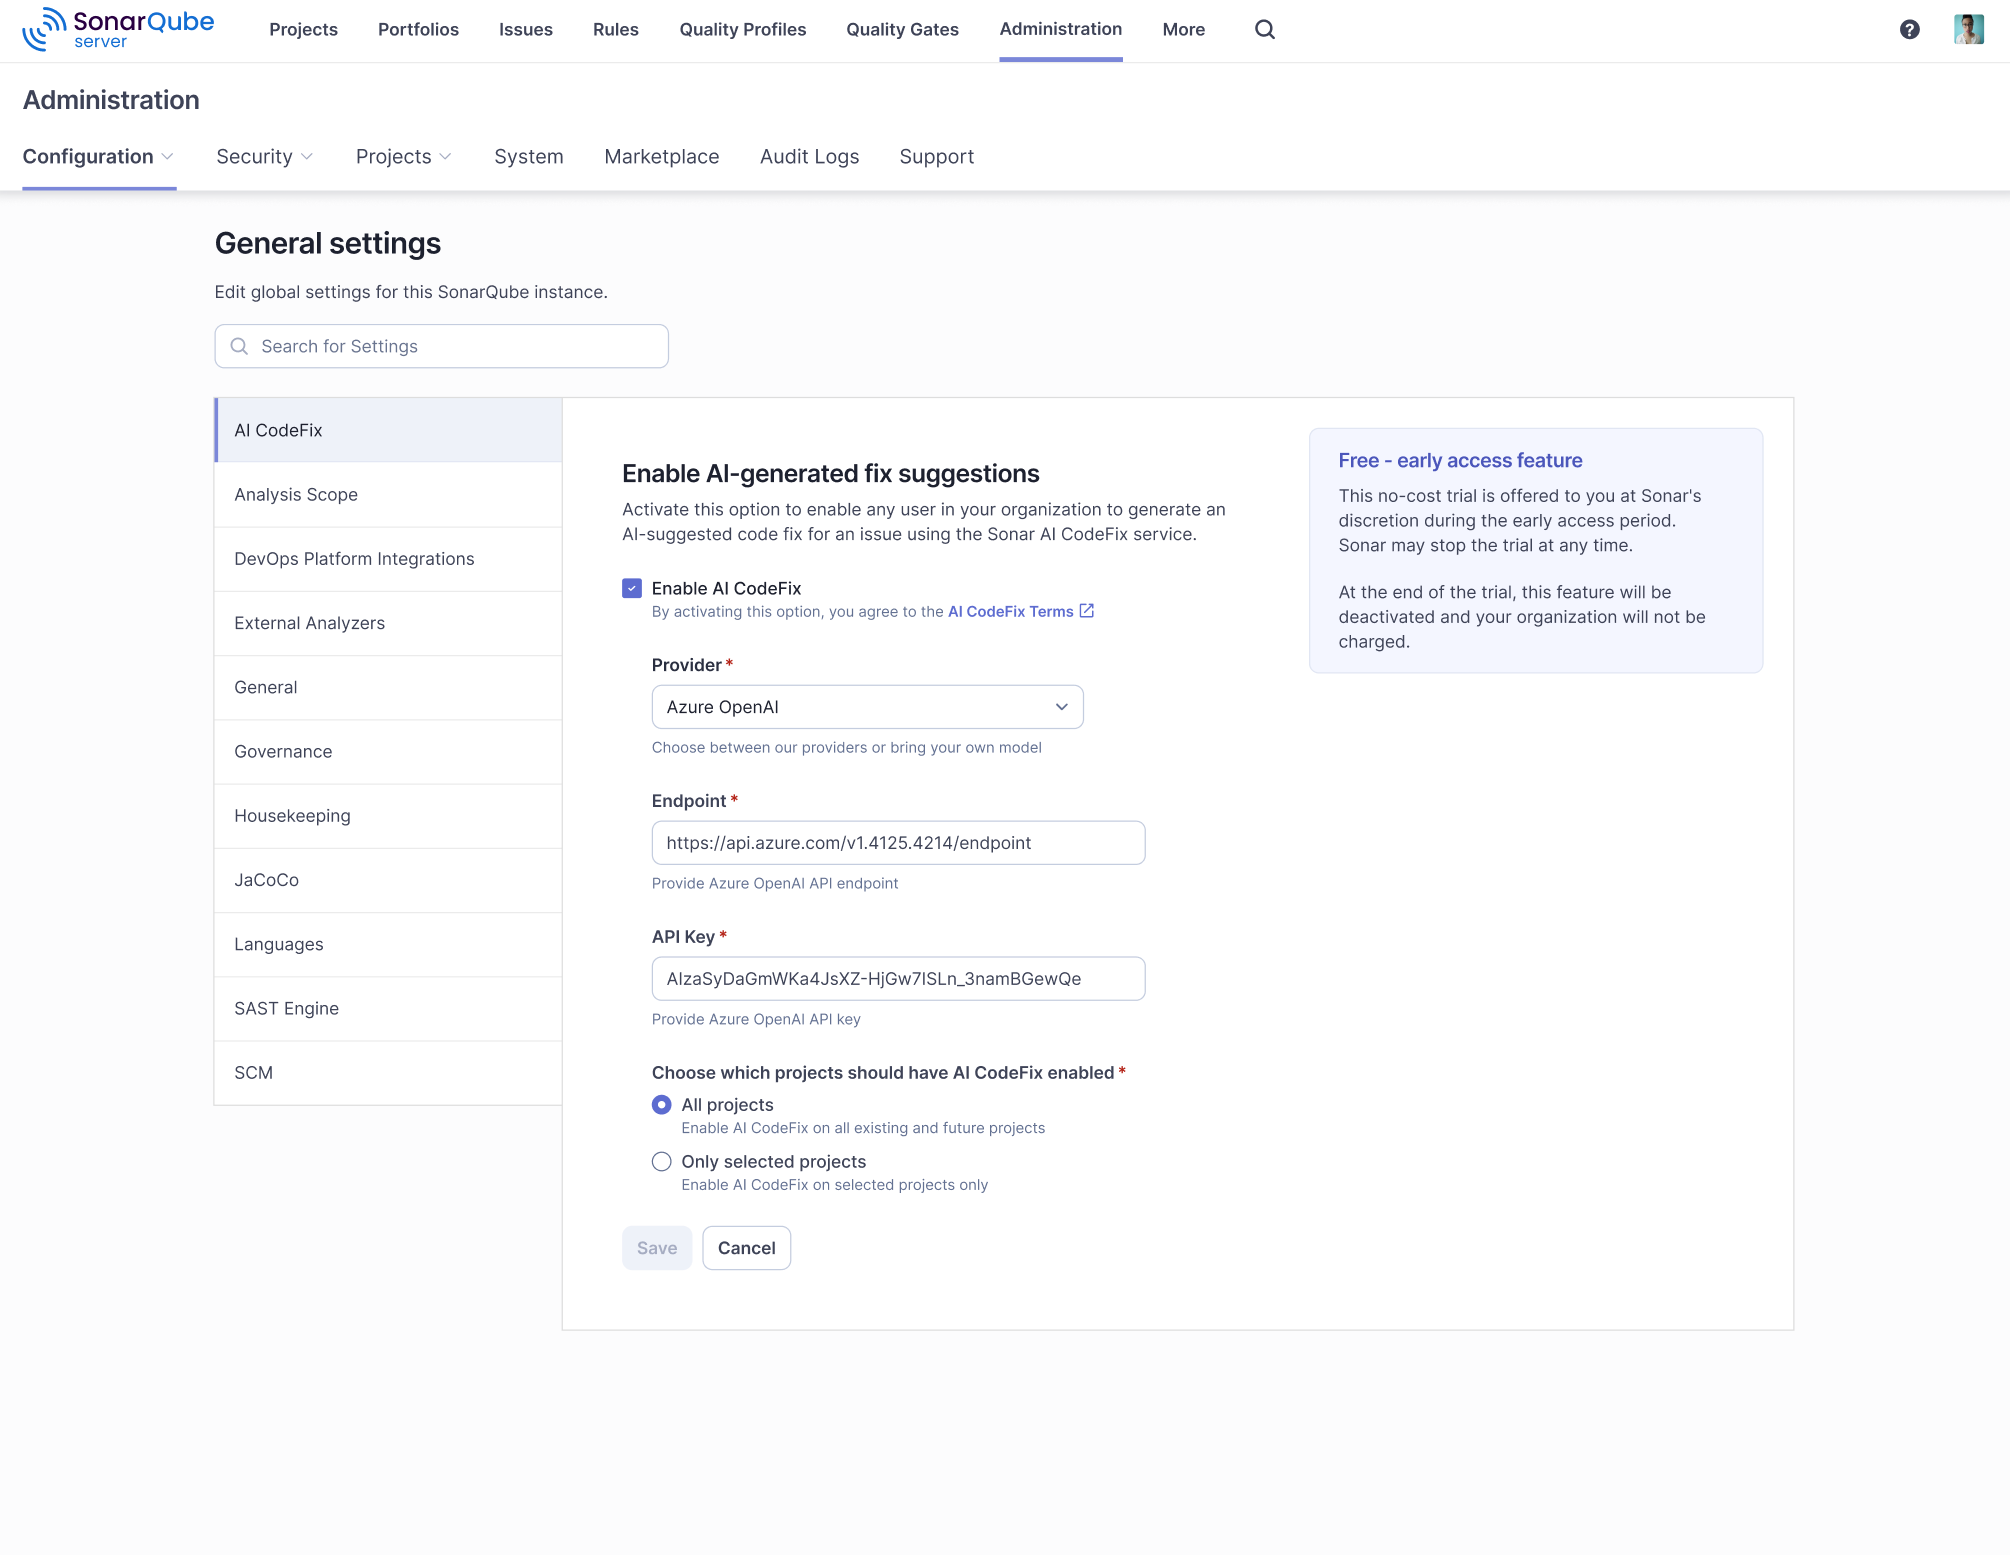Open the user avatar menu

coord(1968,29)
